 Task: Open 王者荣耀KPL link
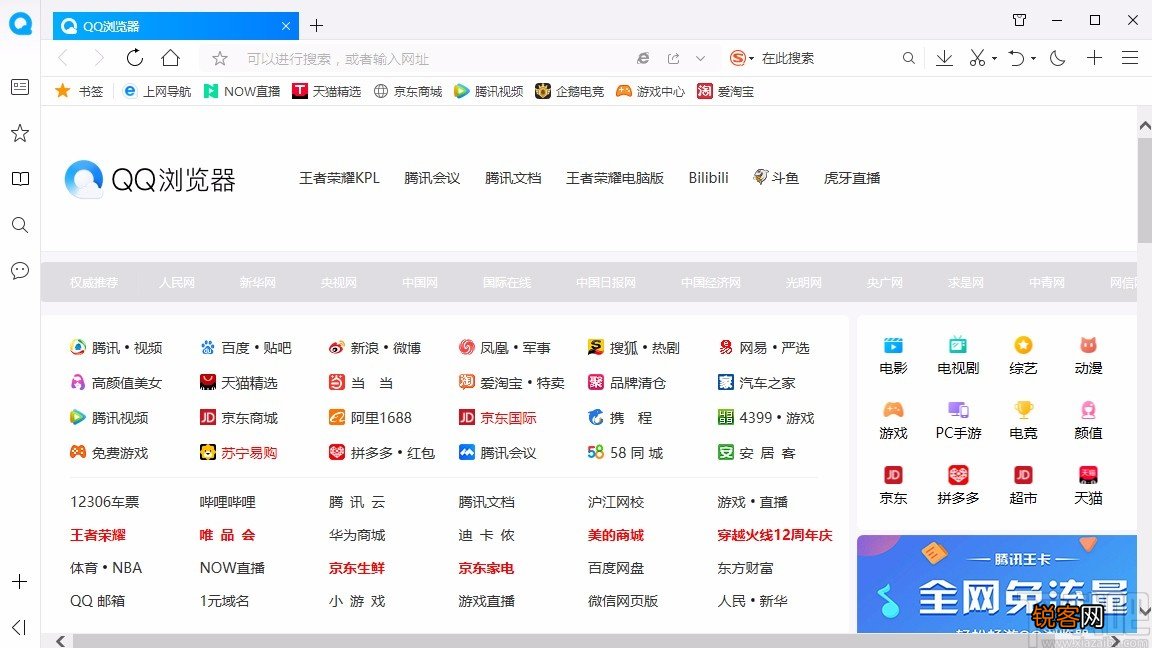(339, 178)
